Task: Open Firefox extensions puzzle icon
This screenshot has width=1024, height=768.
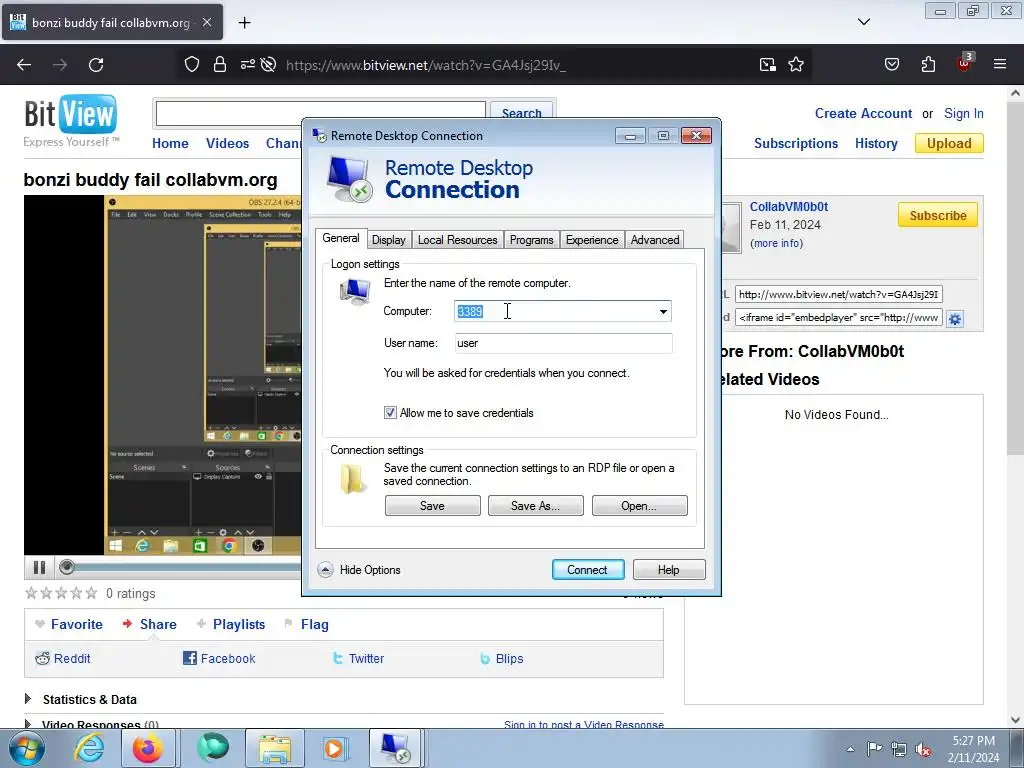Action: [x=928, y=64]
